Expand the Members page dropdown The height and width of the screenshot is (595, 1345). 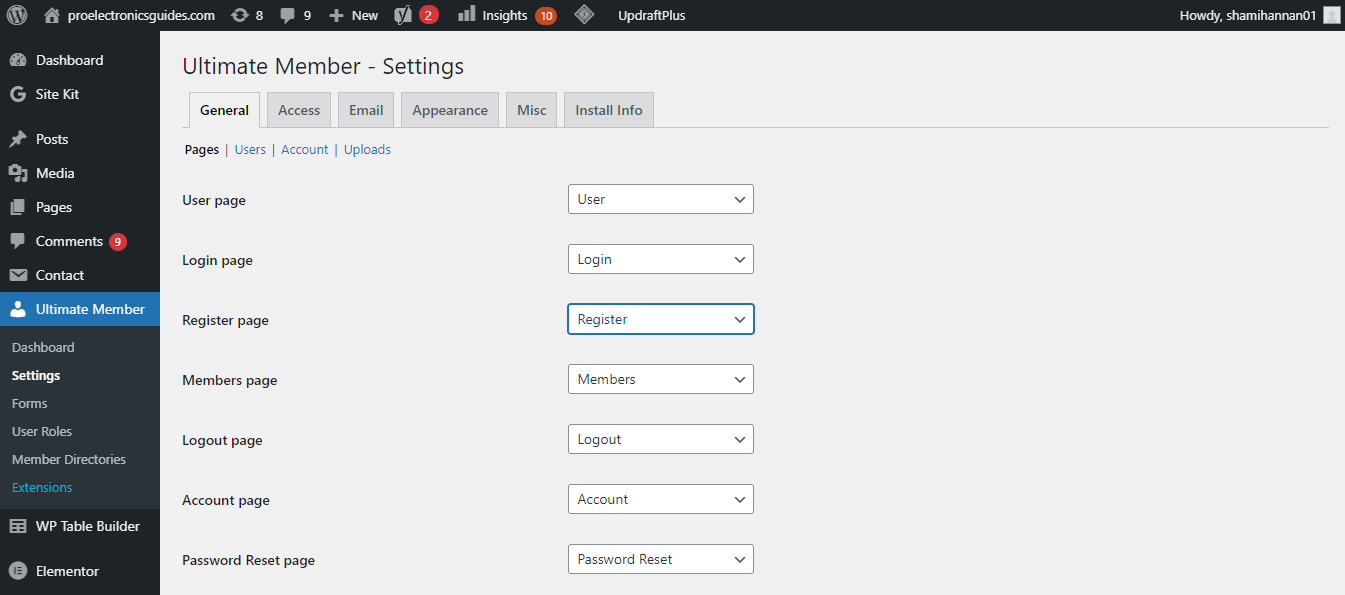660,379
